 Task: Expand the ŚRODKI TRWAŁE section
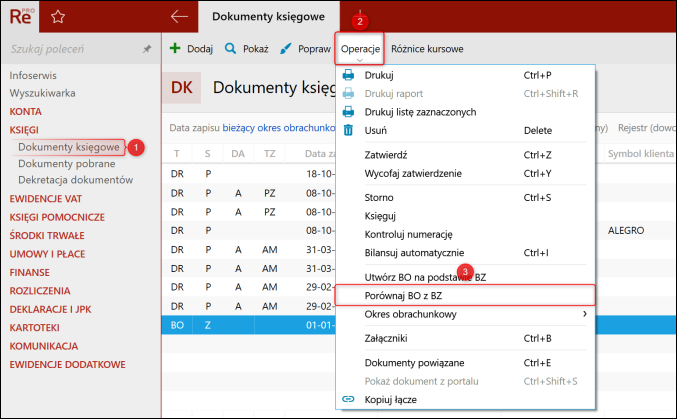pos(47,235)
